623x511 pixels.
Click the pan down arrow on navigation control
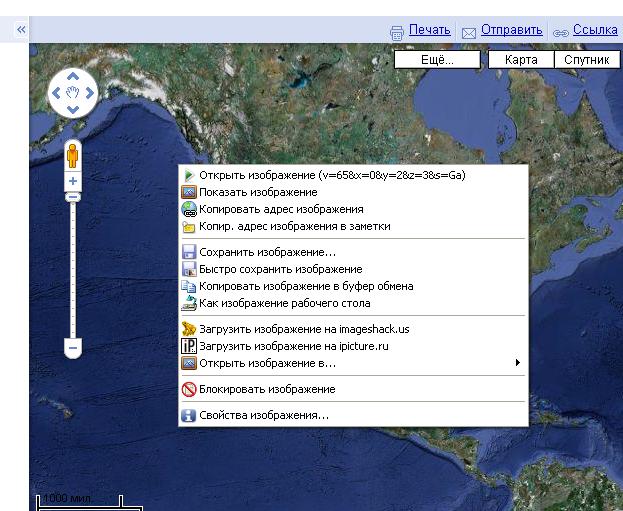click(x=73, y=110)
